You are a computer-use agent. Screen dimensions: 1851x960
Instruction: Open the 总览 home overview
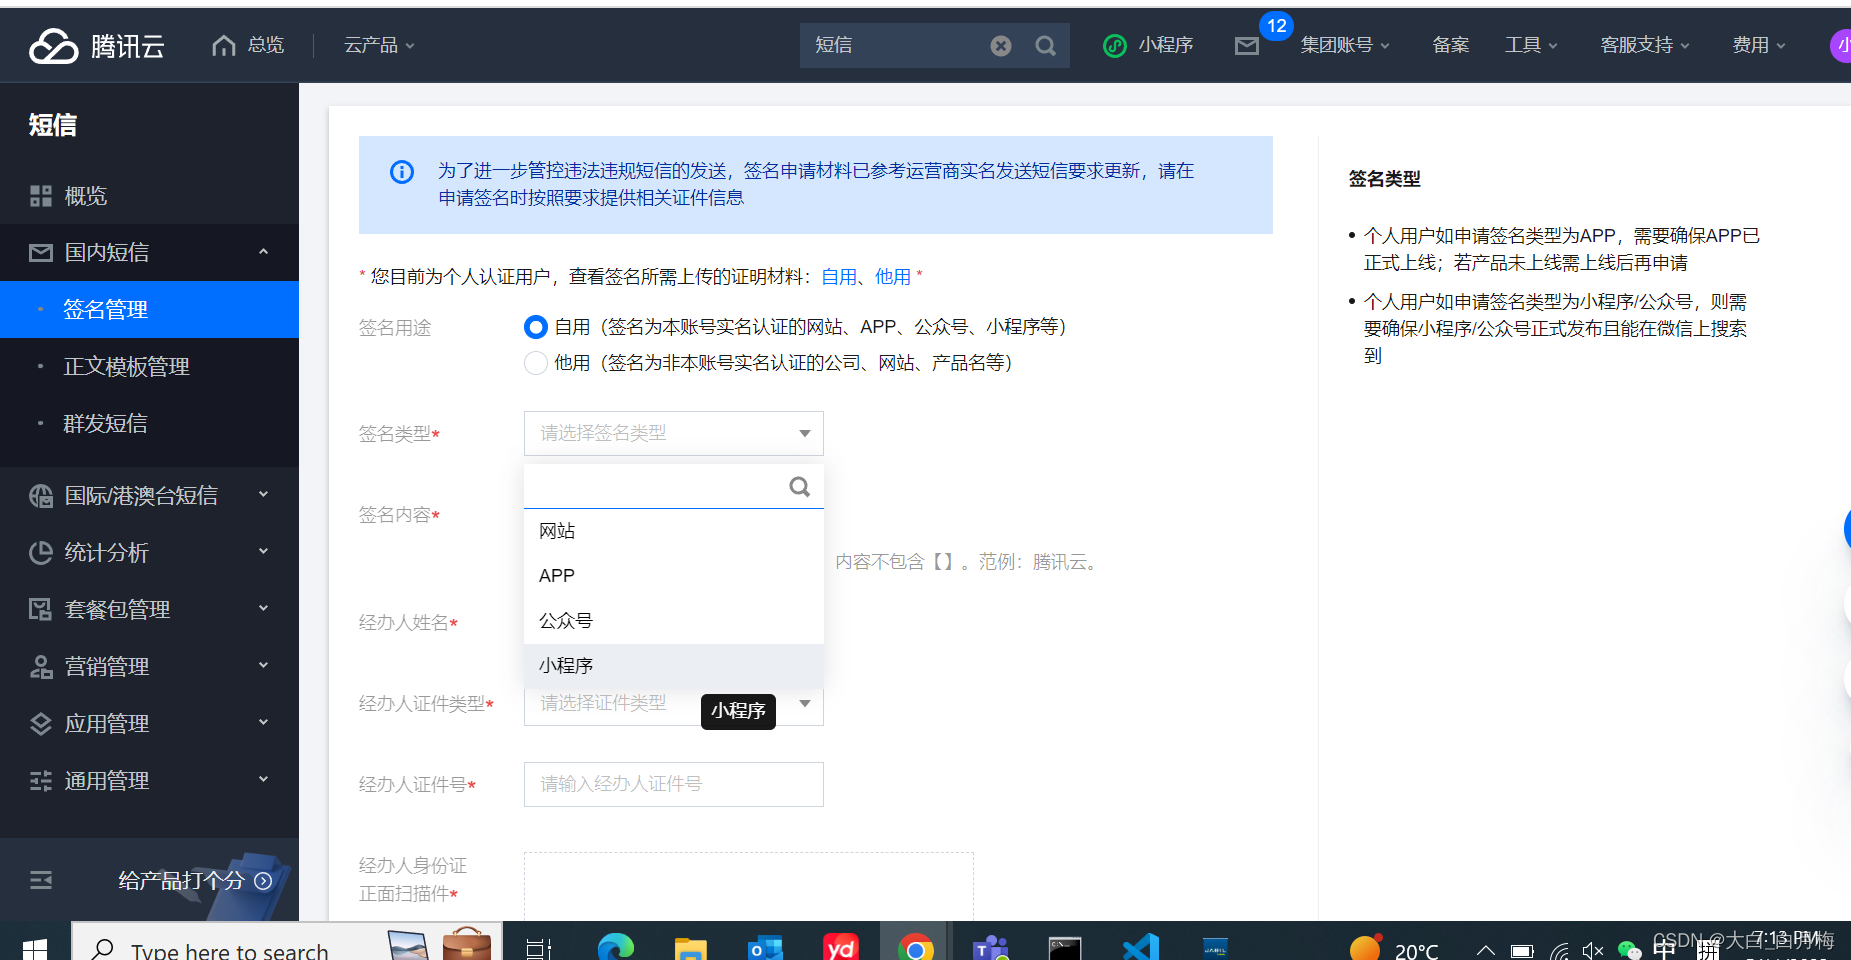pyautogui.click(x=248, y=45)
